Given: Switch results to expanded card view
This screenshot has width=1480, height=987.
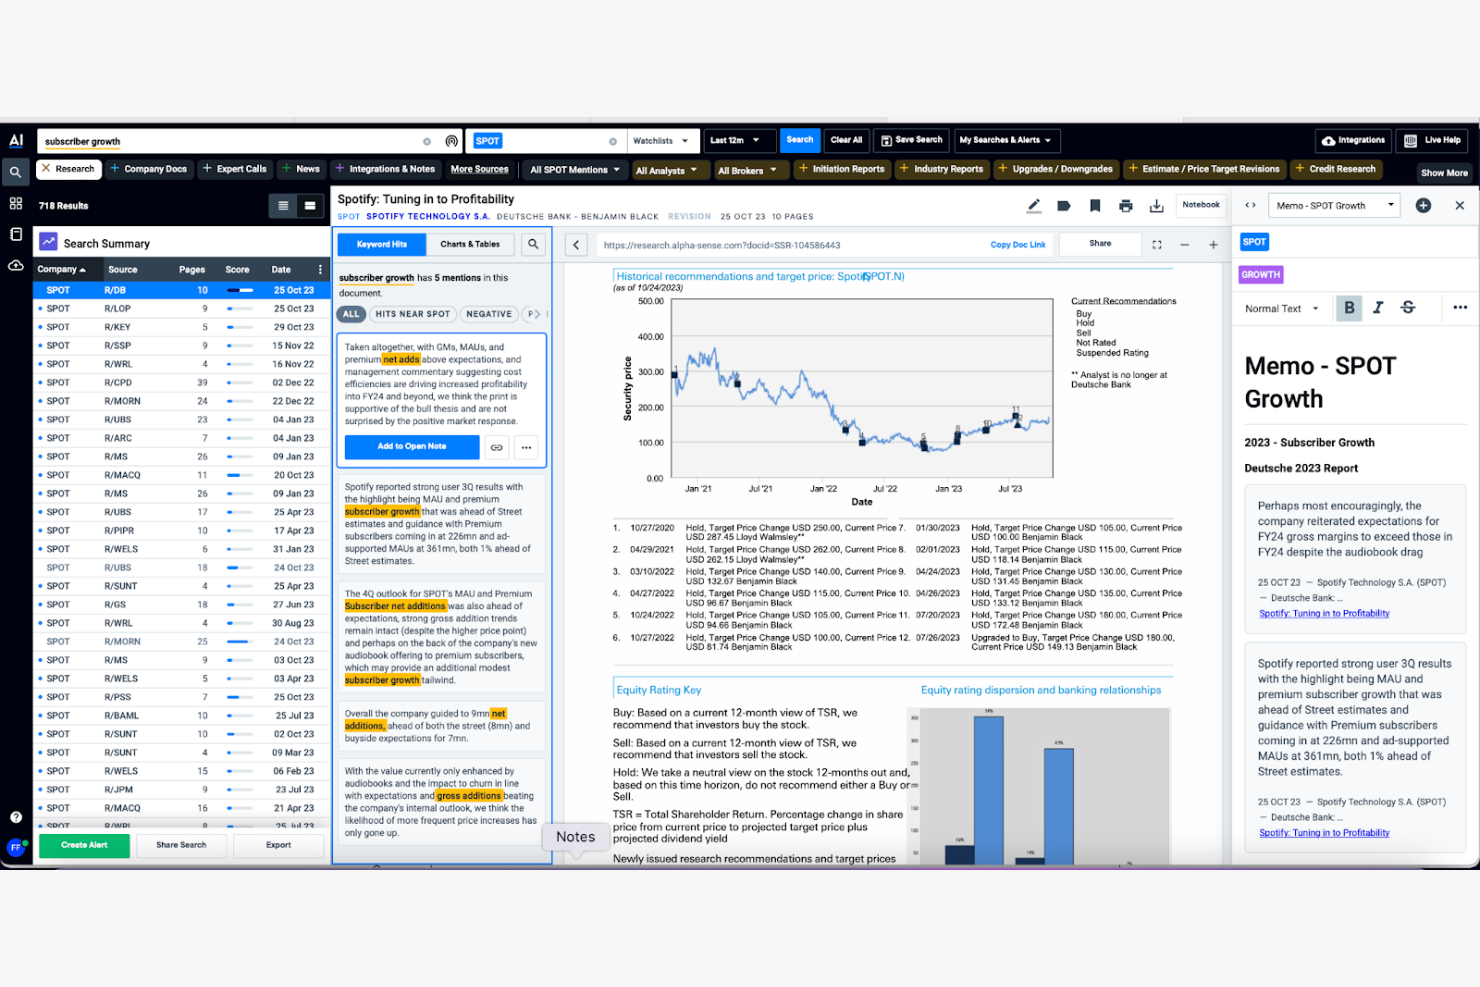Looking at the screenshot, I should 310,206.
